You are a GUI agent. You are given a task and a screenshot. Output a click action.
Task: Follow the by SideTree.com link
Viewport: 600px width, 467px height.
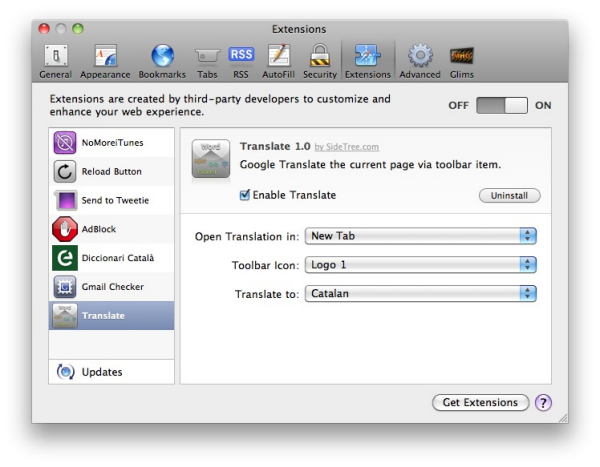click(347, 147)
